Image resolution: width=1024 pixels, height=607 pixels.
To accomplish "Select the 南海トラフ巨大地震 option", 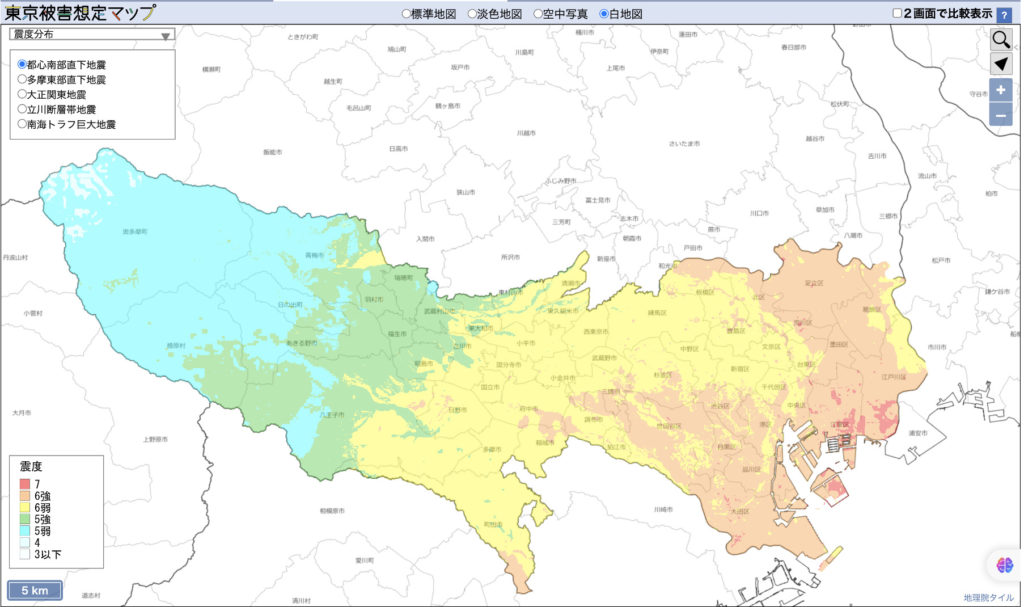I will tap(22, 125).
